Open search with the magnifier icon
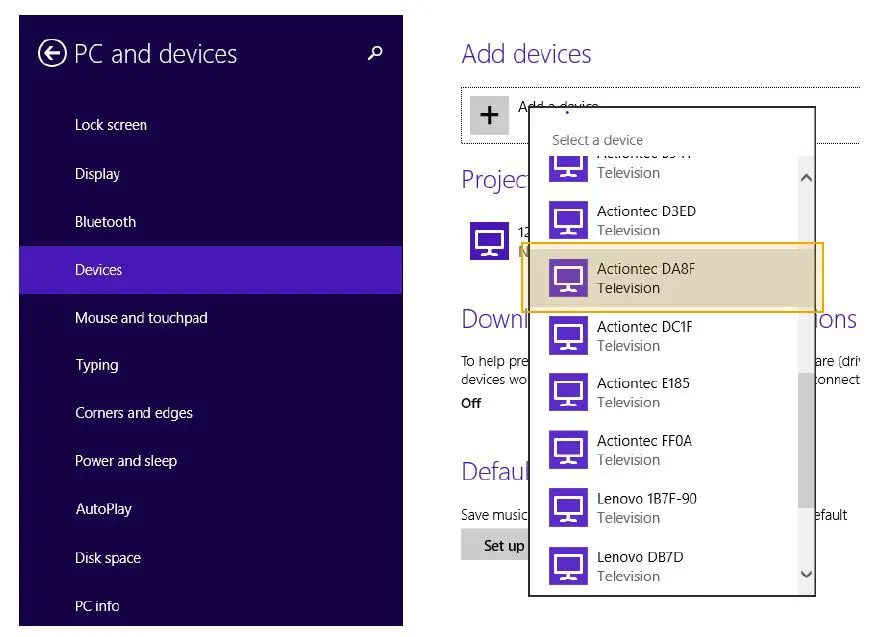Screen dimensions: 892x637 pos(375,53)
